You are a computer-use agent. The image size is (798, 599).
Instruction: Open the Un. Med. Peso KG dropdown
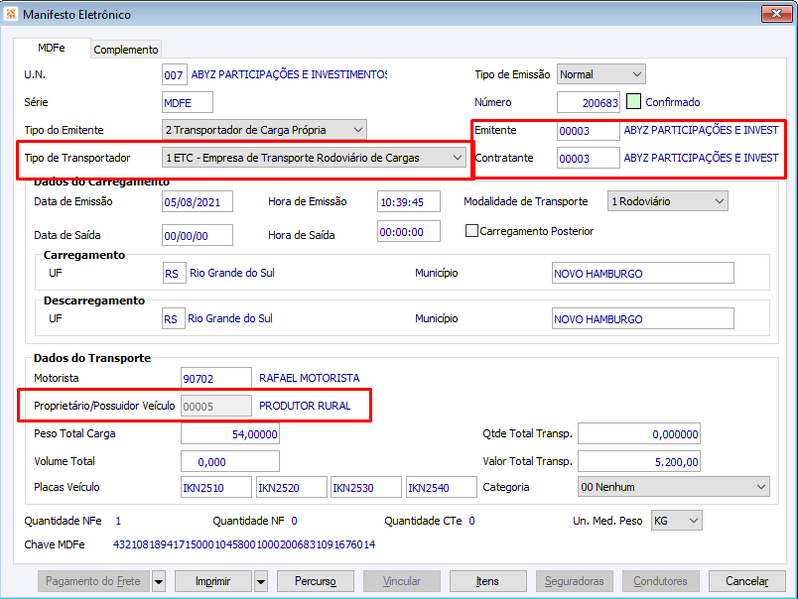(x=676, y=521)
